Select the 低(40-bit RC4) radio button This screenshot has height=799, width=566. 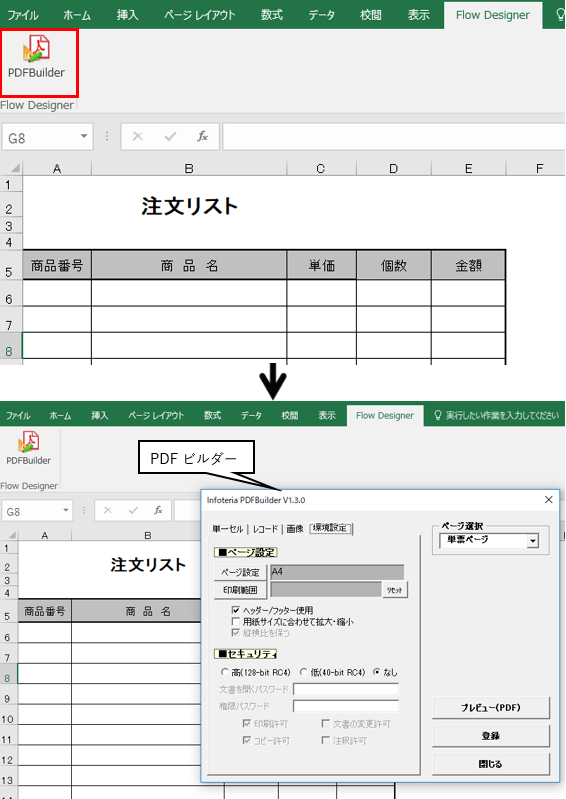coord(304,672)
